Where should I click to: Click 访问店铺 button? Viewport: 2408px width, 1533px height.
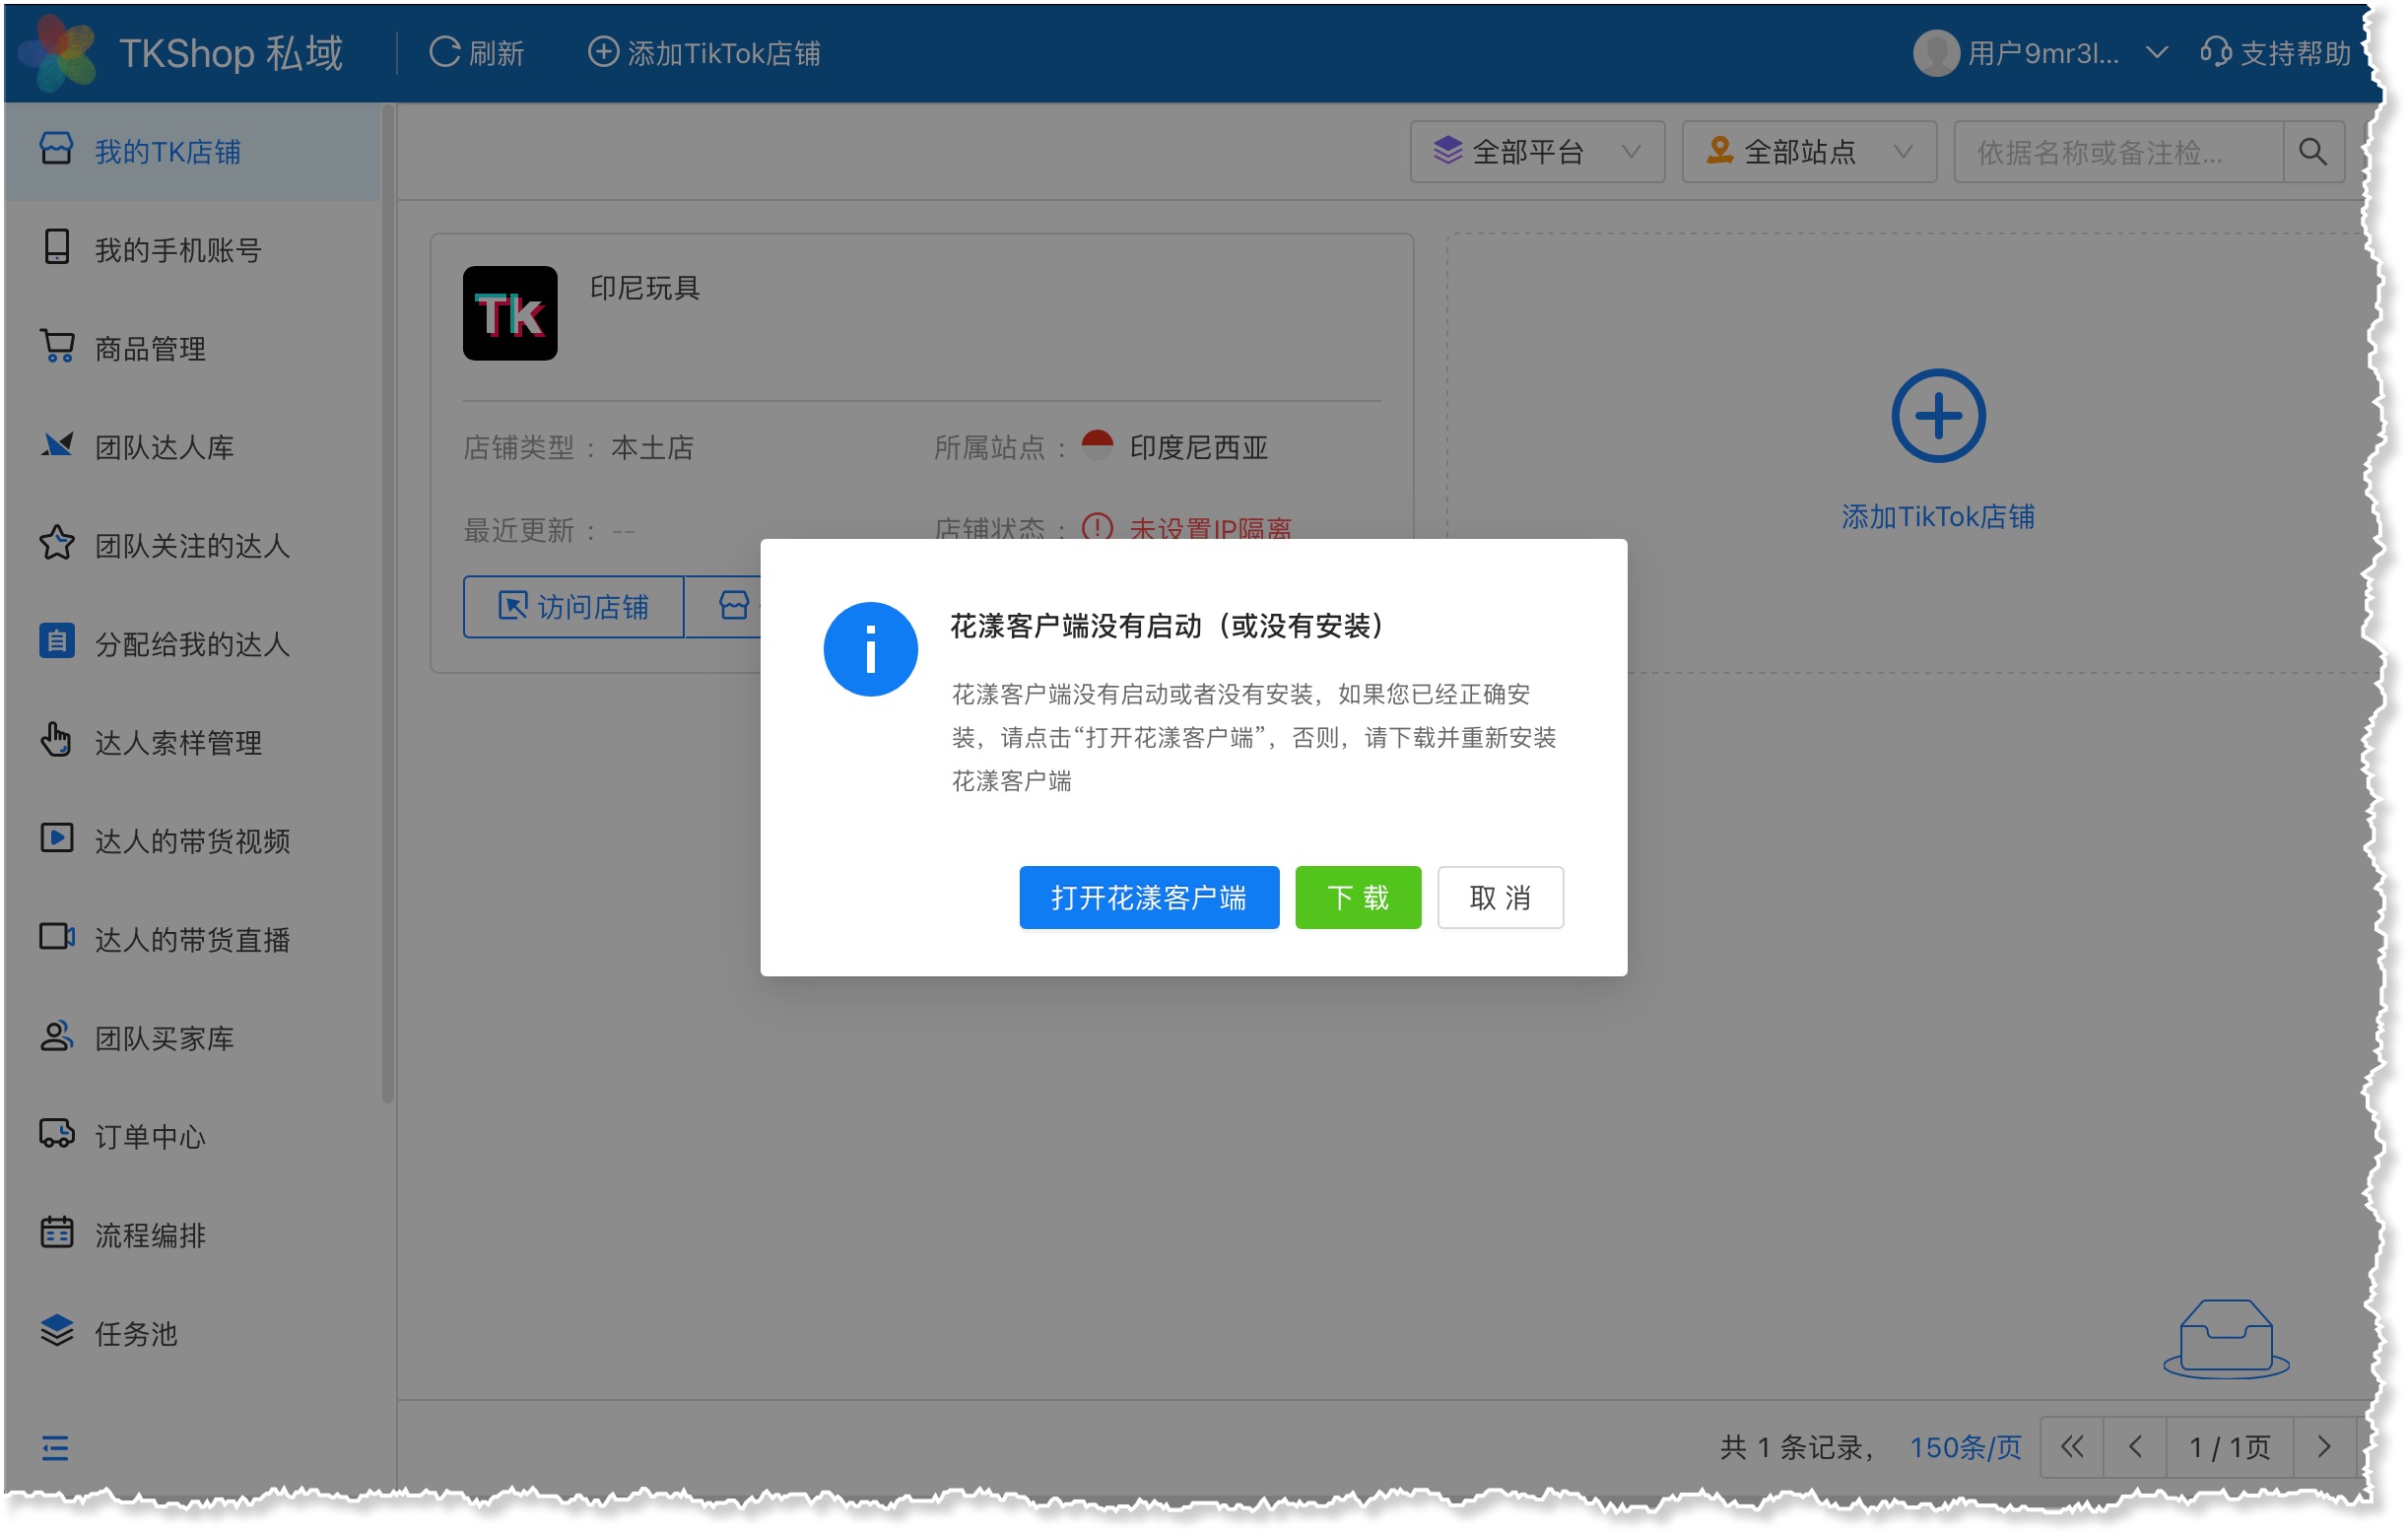pyautogui.click(x=573, y=607)
